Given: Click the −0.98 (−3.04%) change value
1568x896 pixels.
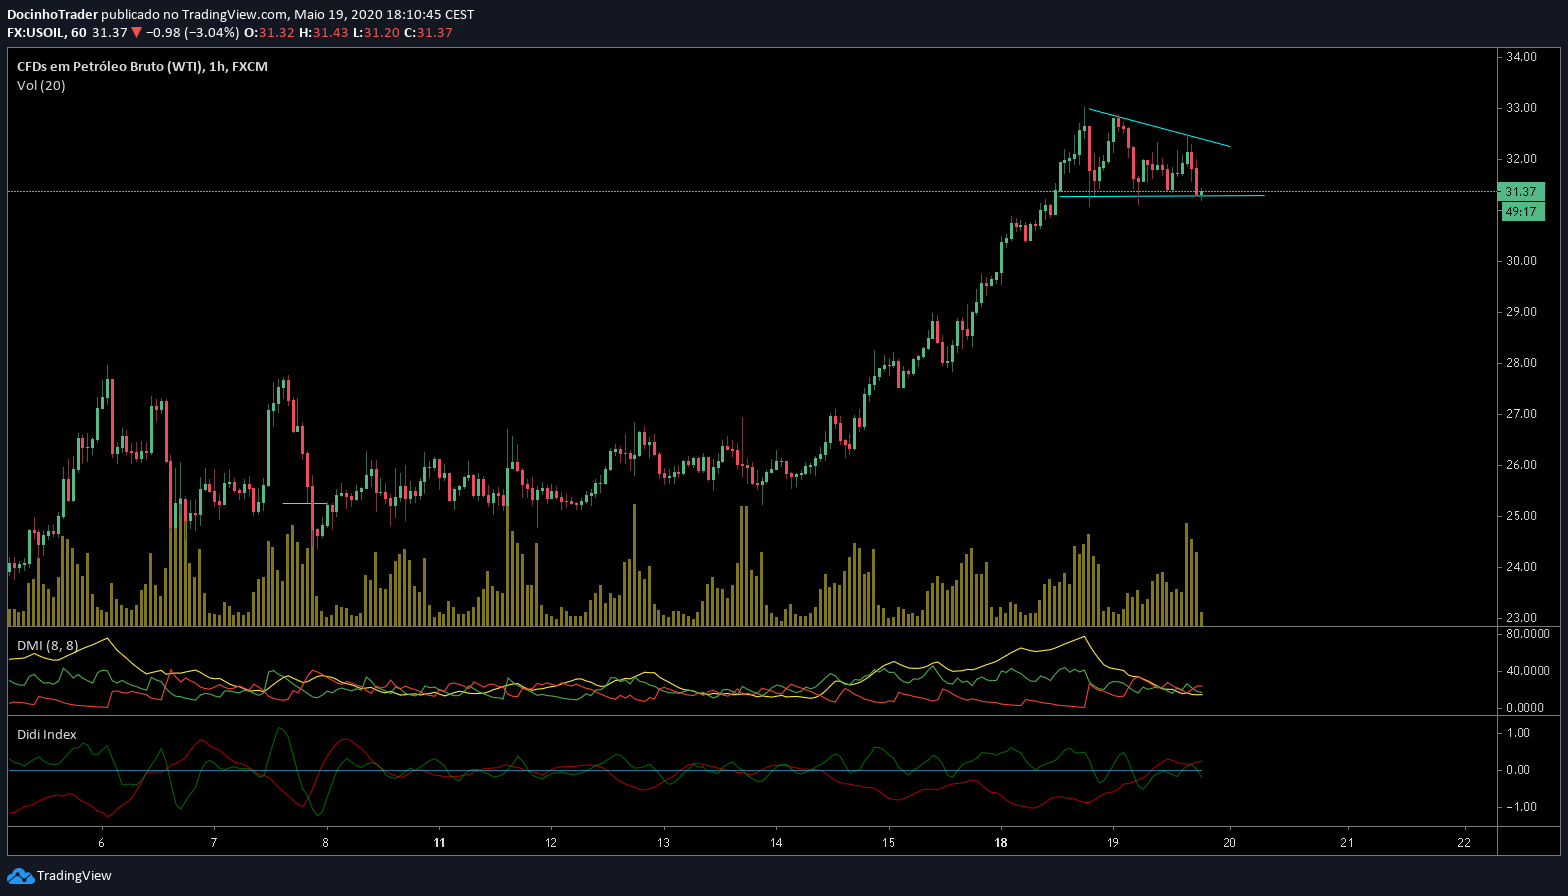Looking at the screenshot, I should tap(192, 33).
